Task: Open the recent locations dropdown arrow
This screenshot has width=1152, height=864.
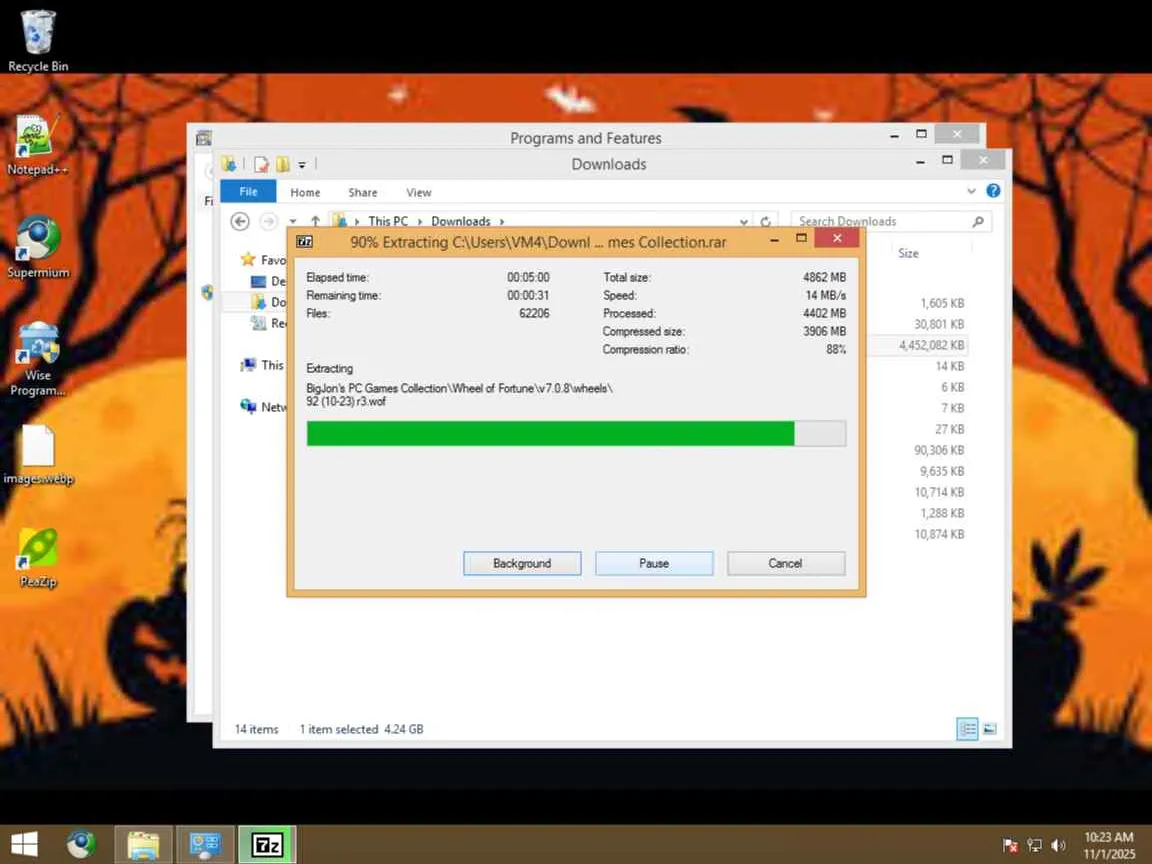Action: point(293,221)
